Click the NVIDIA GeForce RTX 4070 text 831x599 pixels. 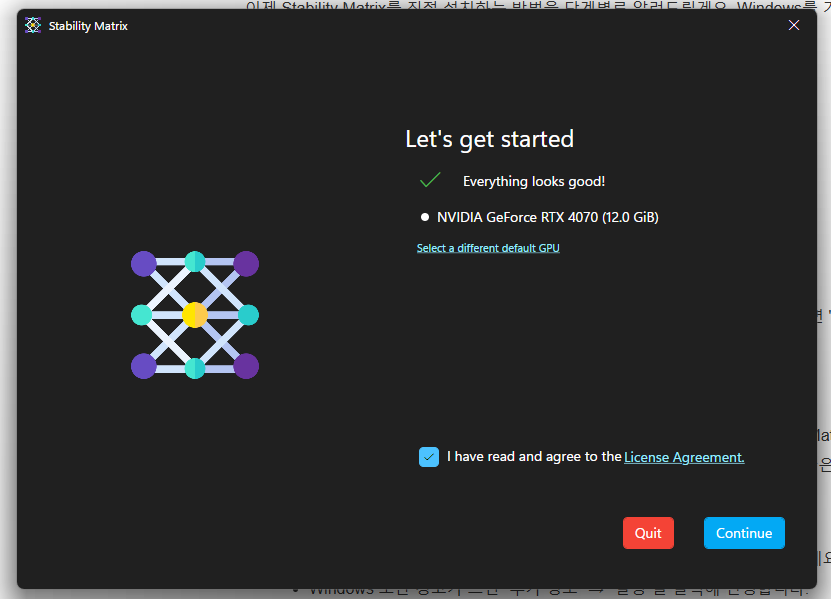[547, 217]
